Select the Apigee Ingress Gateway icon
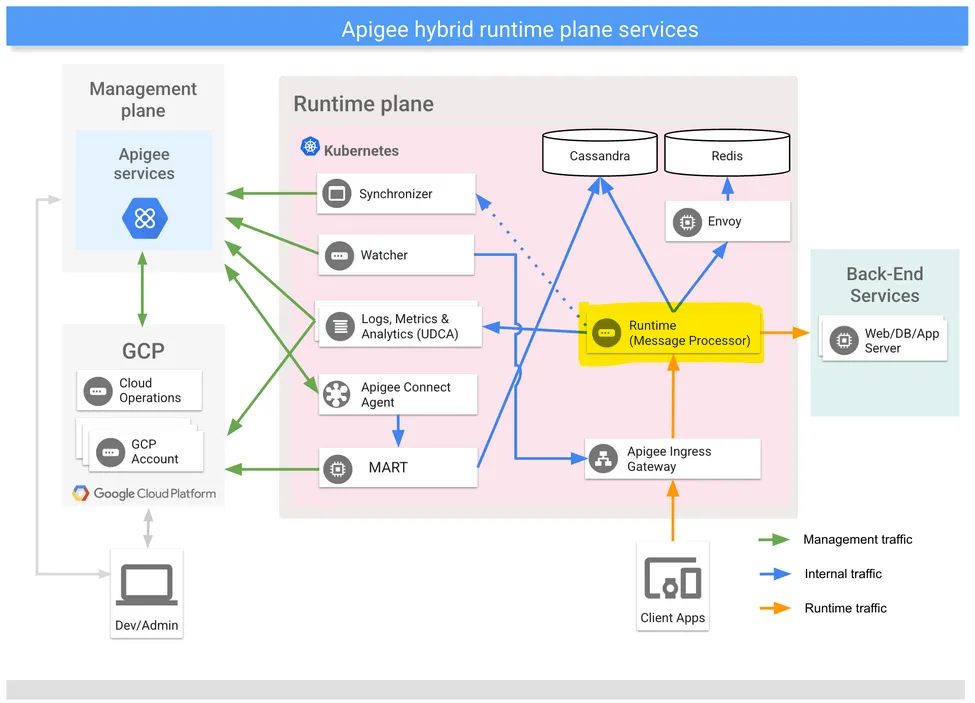 tap(603, 459)
